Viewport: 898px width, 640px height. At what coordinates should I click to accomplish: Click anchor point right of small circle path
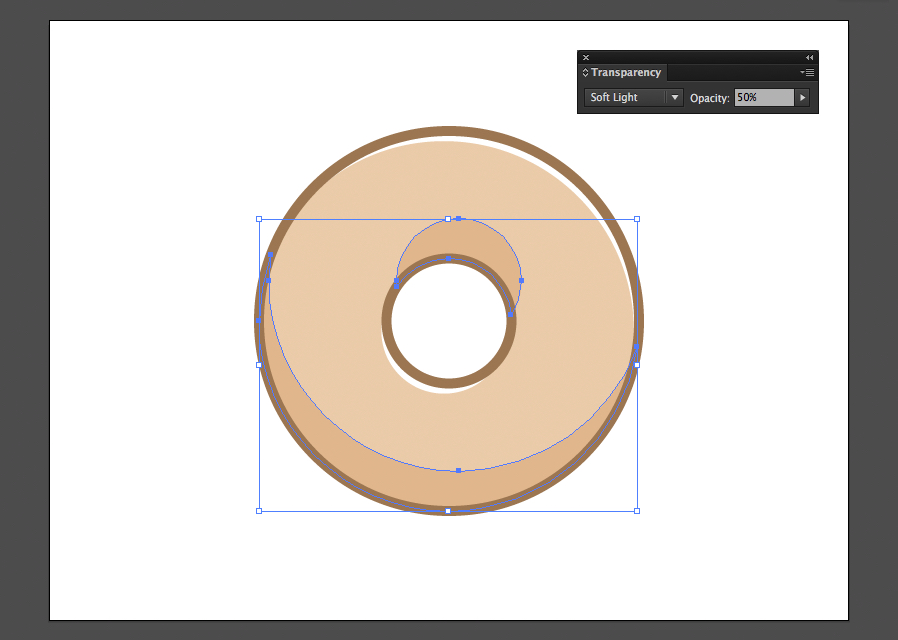click(x=521, y=281)
